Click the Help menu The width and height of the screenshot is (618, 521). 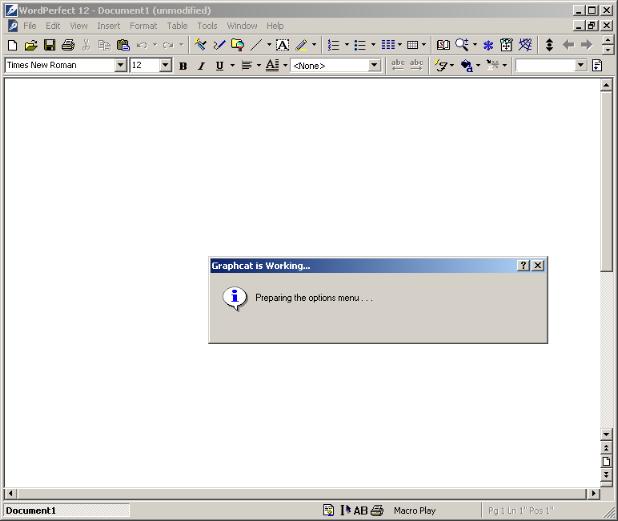[x=275, y=26]
